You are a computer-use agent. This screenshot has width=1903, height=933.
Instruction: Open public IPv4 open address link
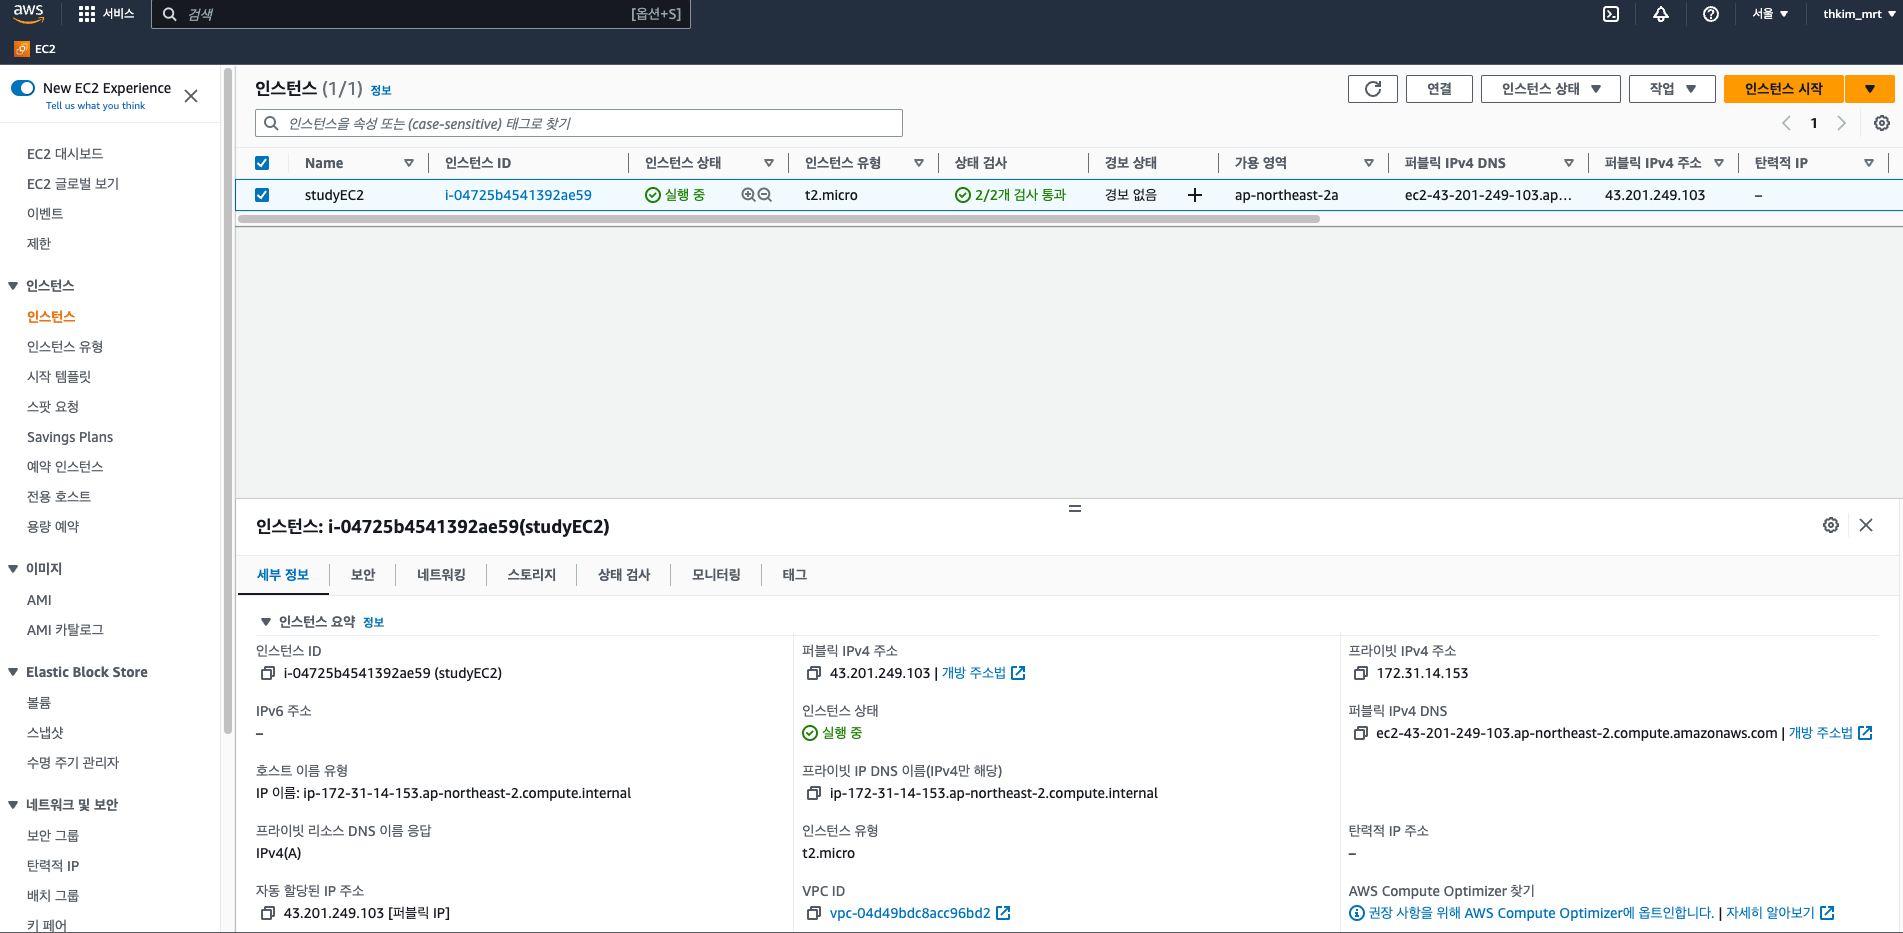(x=983, y=673)
